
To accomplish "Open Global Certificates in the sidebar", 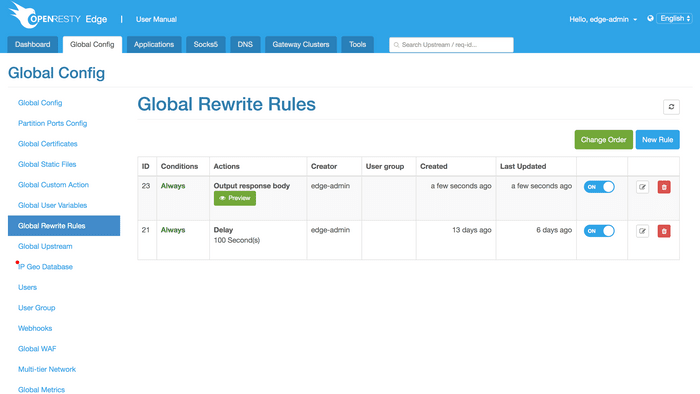I will (48, 144).
